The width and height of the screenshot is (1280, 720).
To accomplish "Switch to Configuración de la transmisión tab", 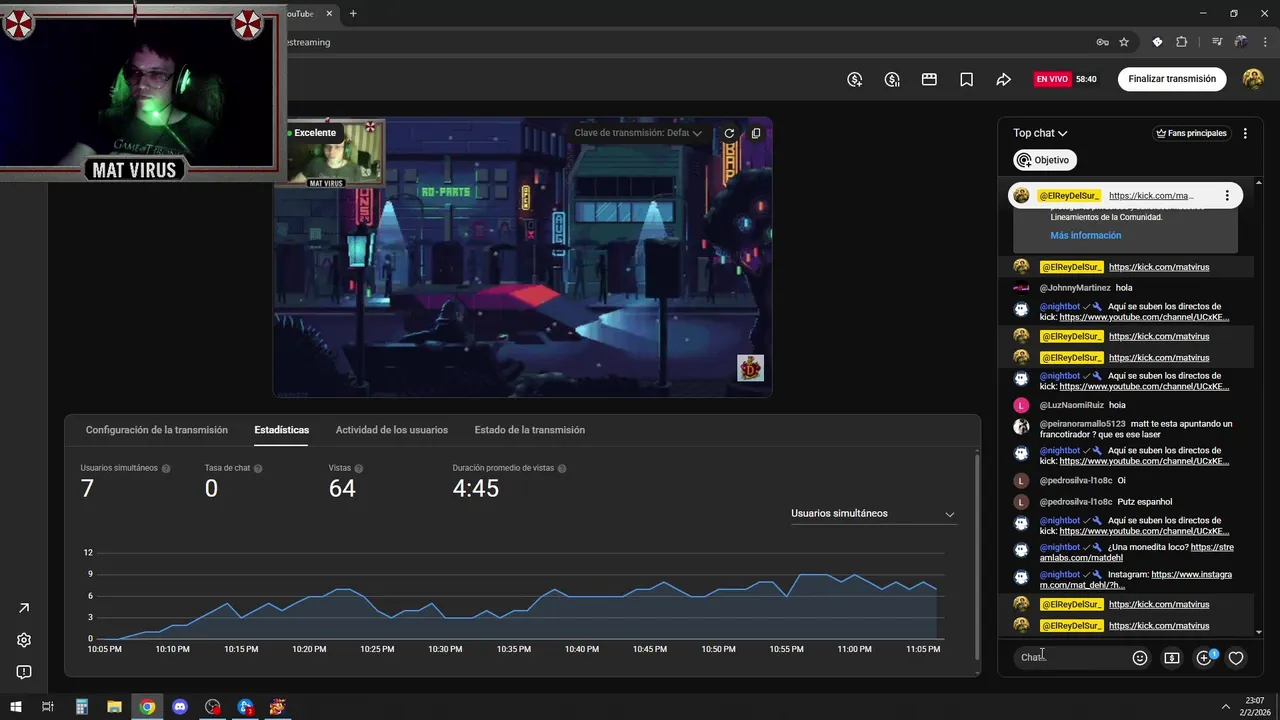I will 157,430.
